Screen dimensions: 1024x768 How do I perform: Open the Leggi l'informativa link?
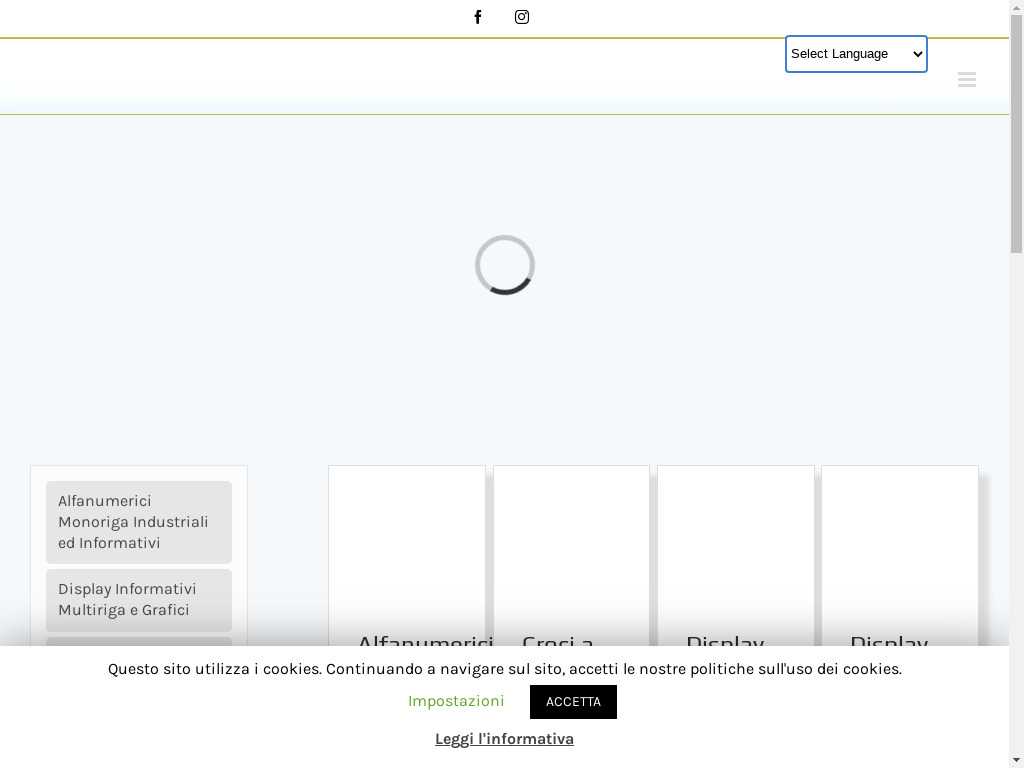pyautogui.click(x=504, y=739)
